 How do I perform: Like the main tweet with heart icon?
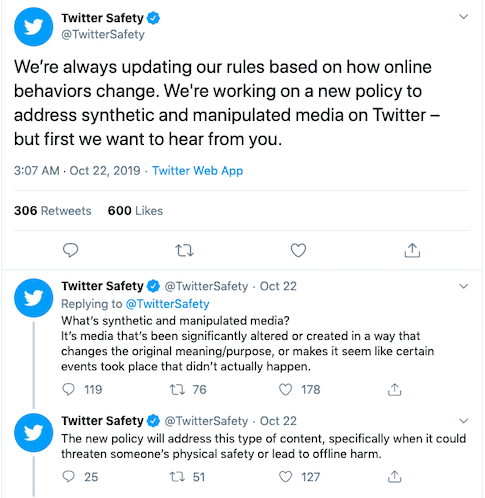298,250
